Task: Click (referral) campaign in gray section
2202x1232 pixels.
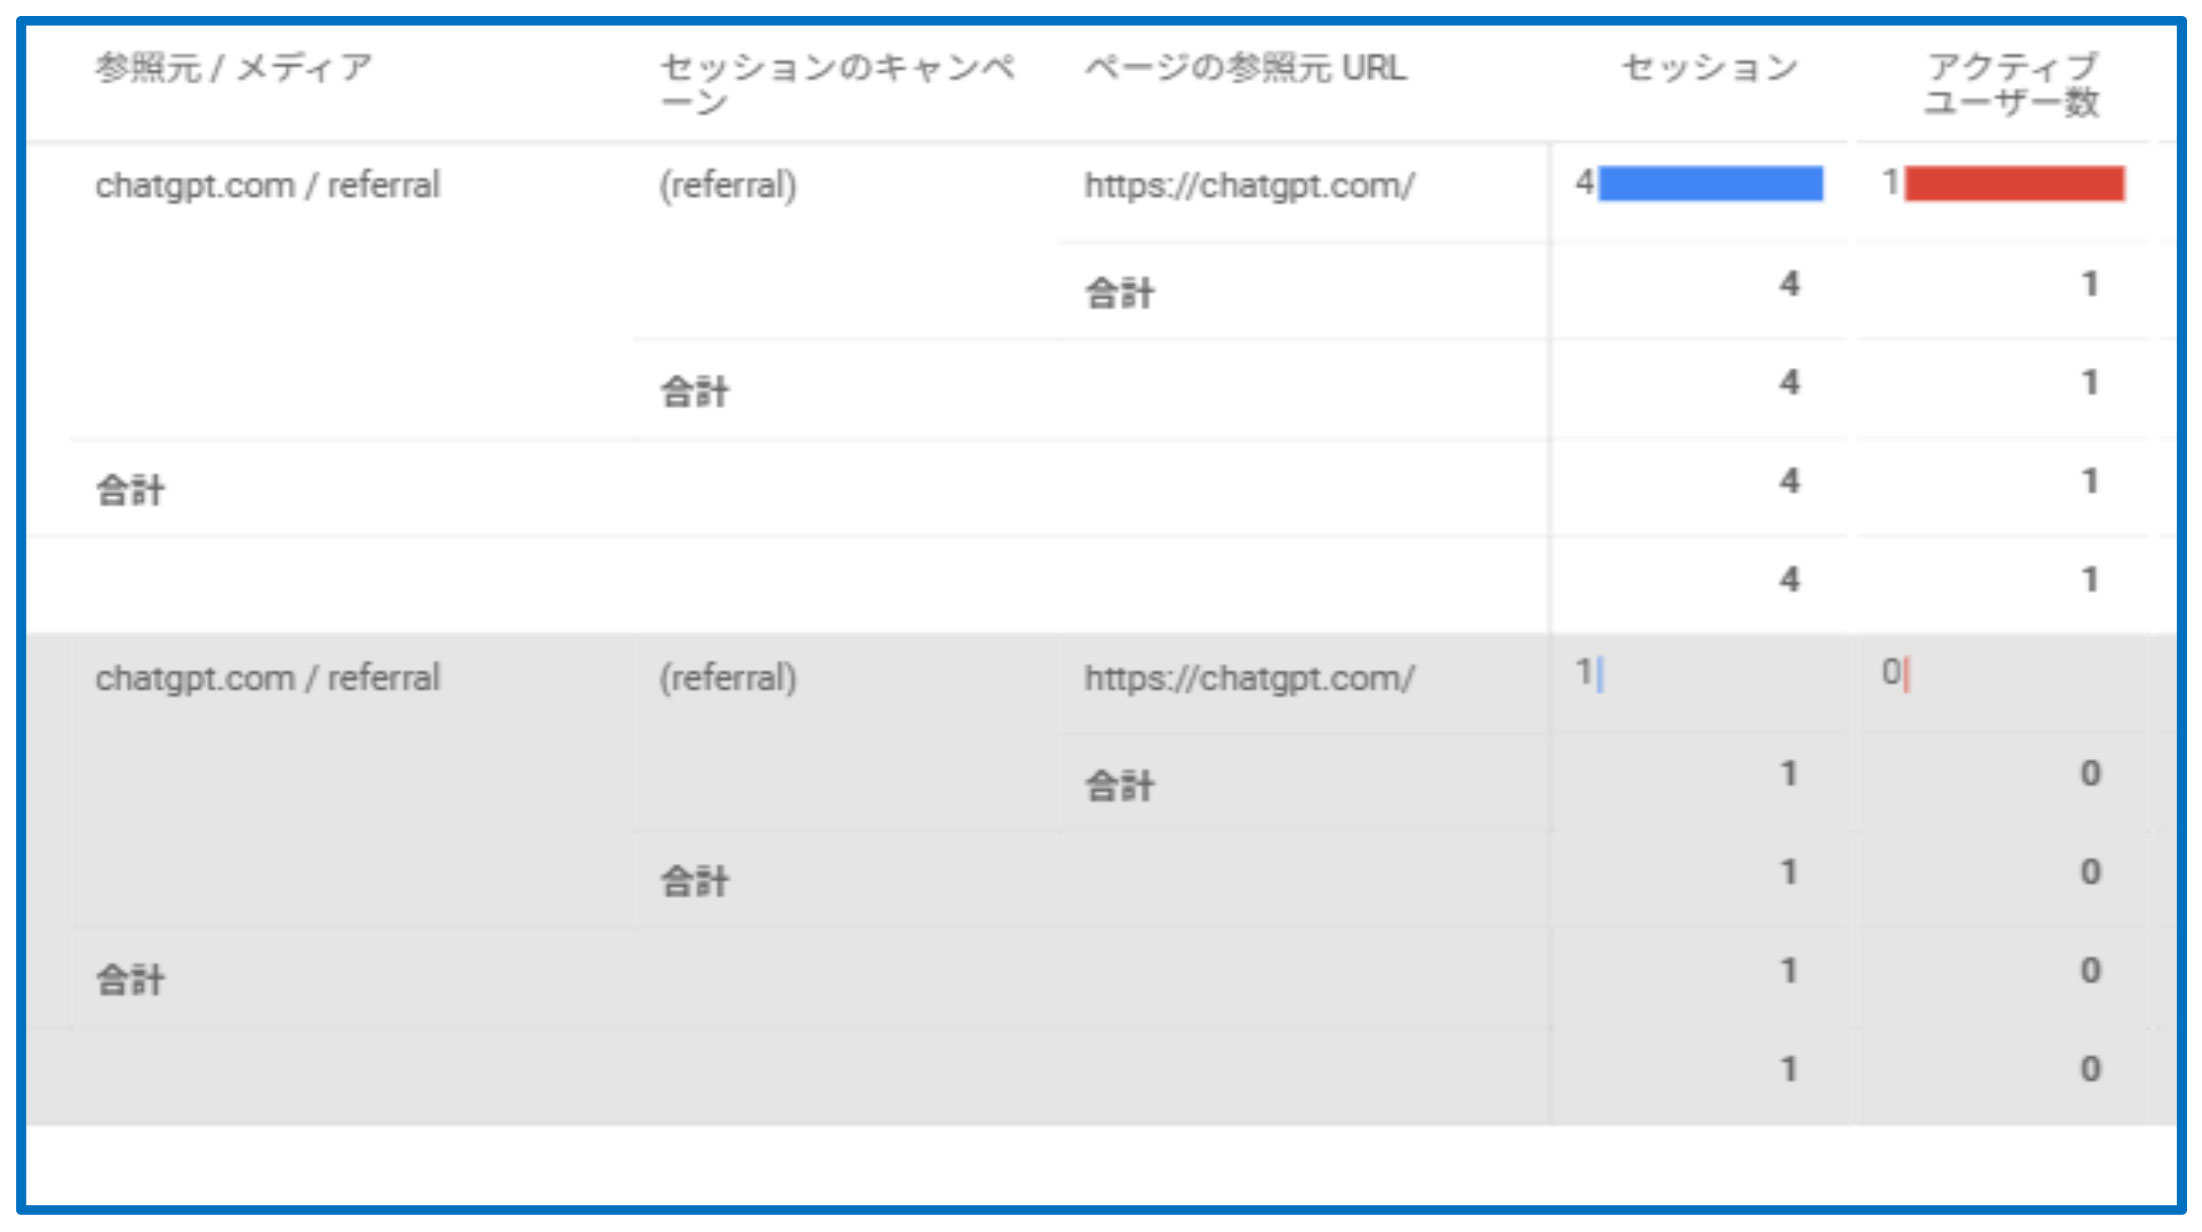Action: 728,679
